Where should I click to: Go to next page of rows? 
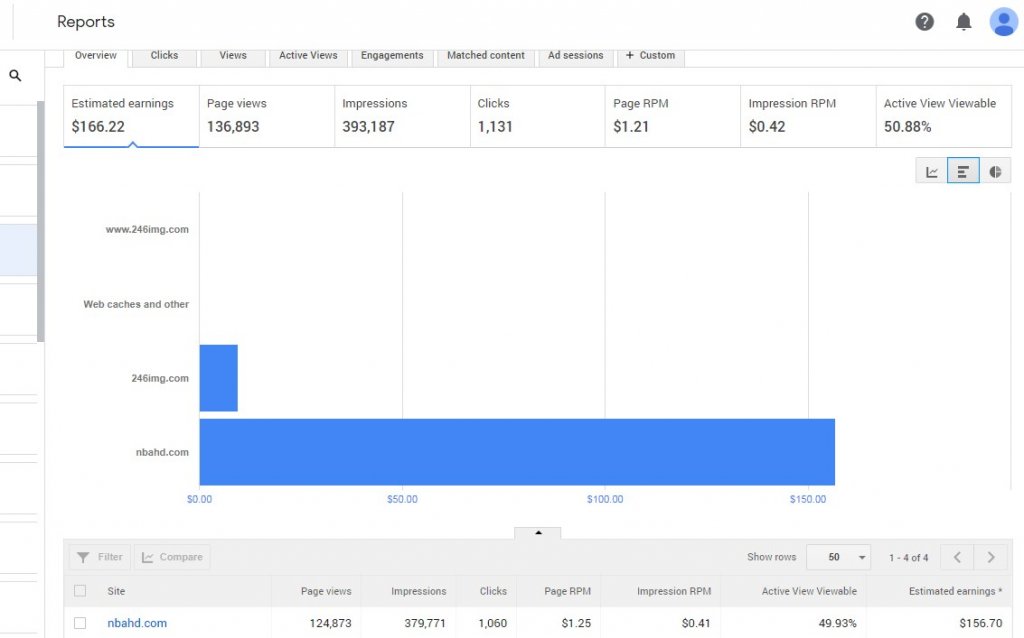tap(991, 557)
